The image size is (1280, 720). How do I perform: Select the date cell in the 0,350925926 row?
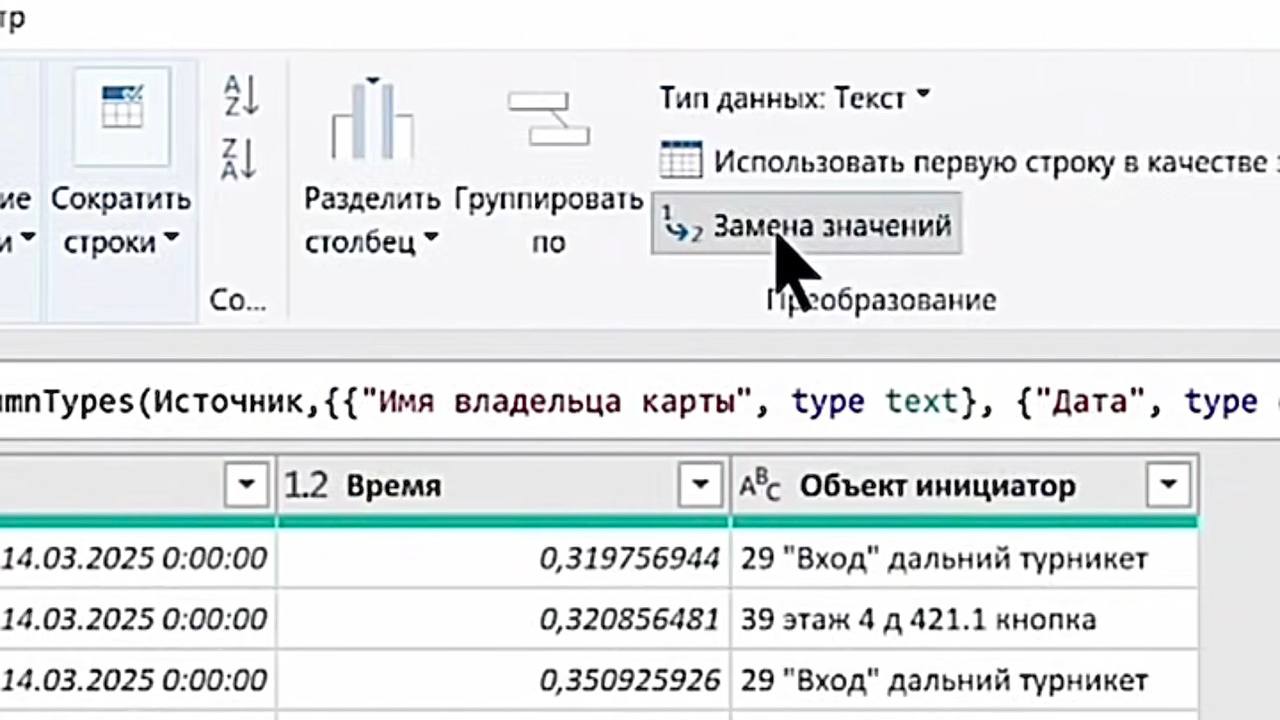click(x=137, y=680)
